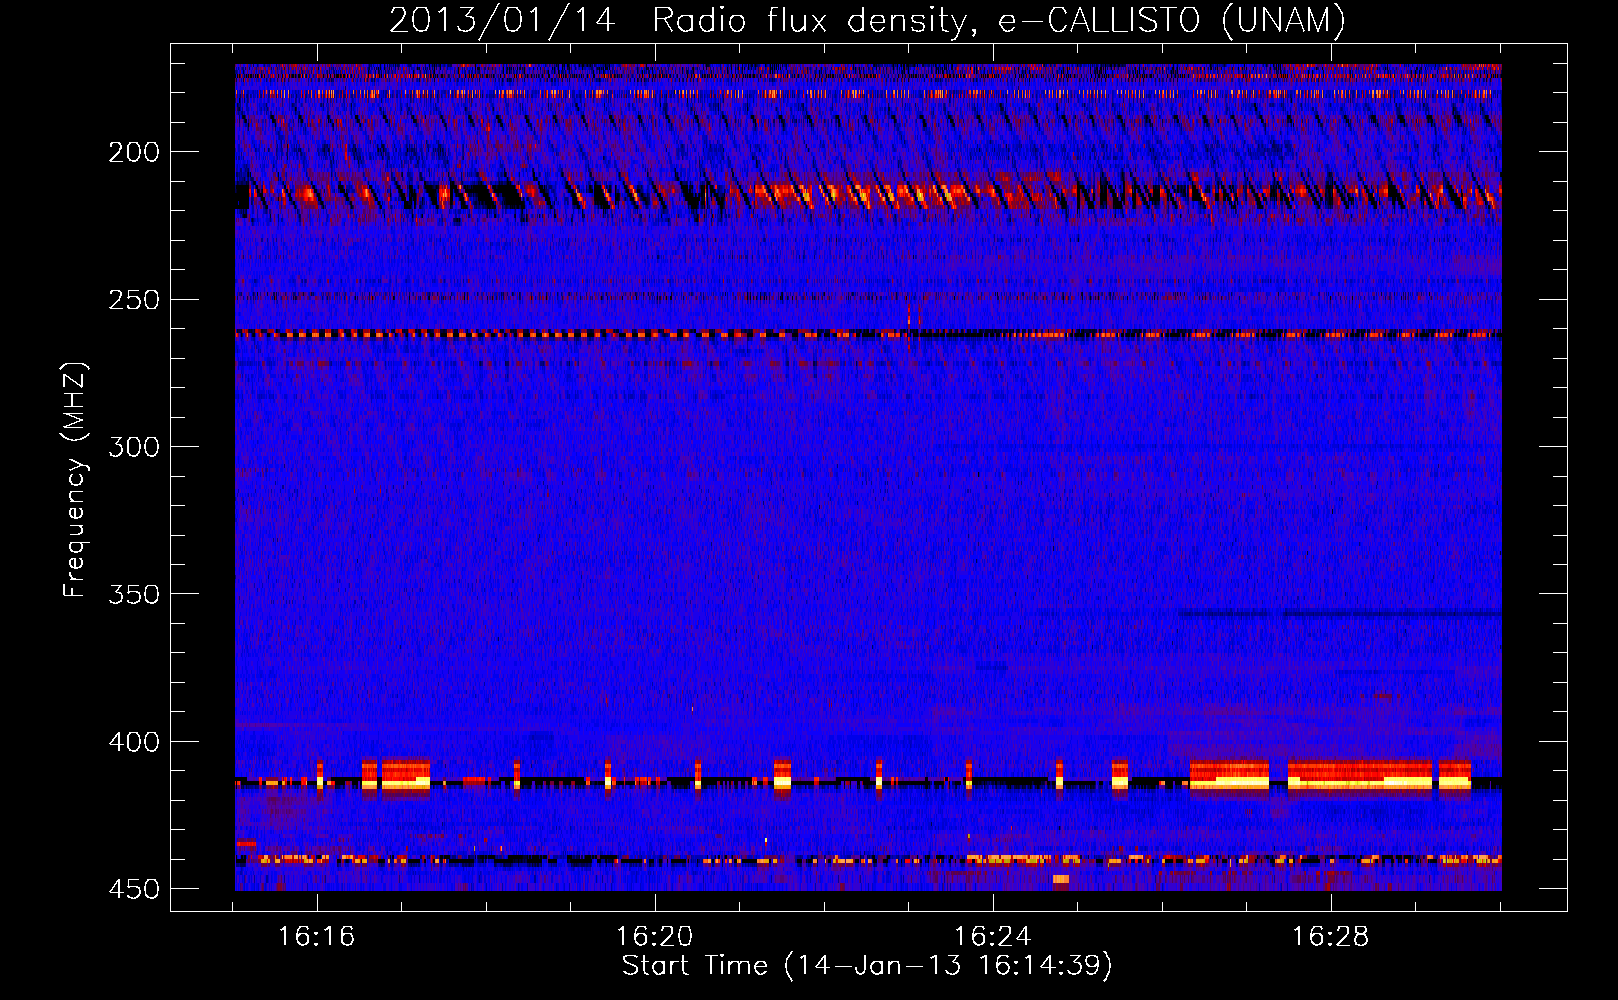Click the 300 frequency tick label

[134, 447]
